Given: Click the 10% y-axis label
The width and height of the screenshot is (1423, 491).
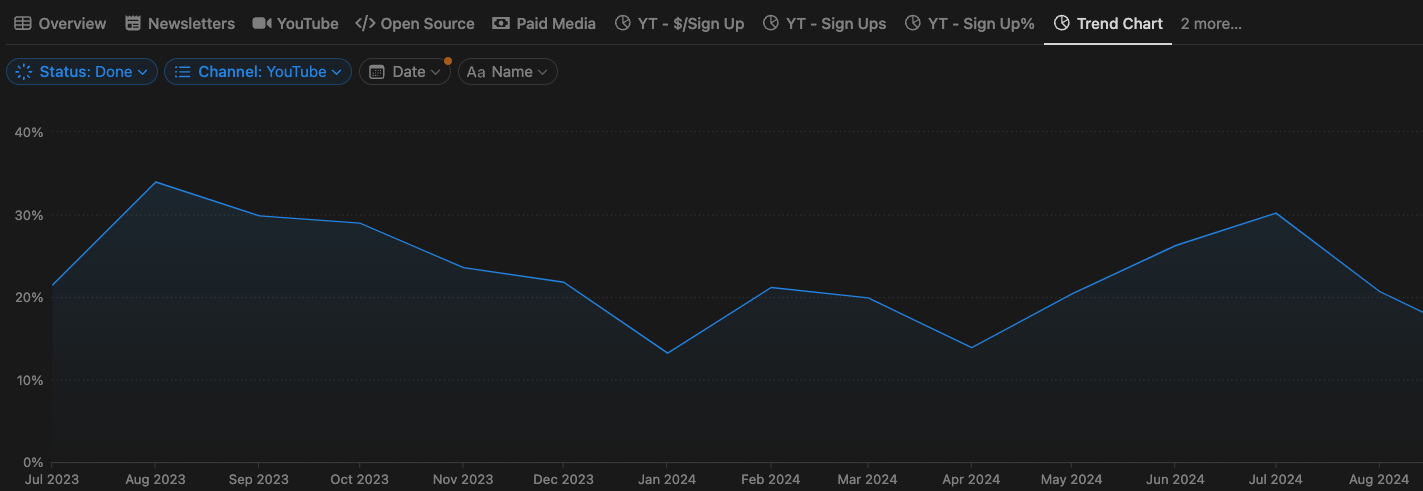Looking at the screenshot, I should pos(28,380).
